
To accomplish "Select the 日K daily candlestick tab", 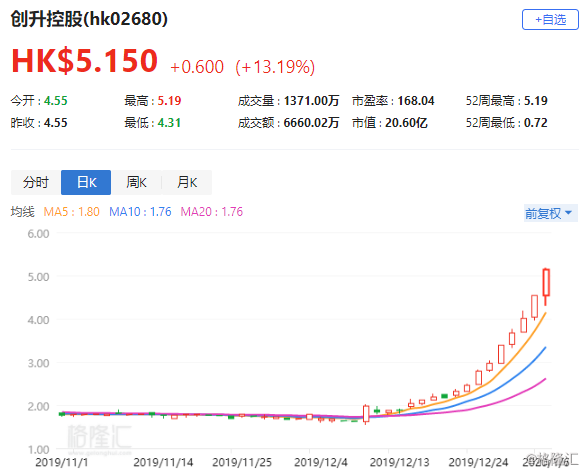I will click(86, 182).
